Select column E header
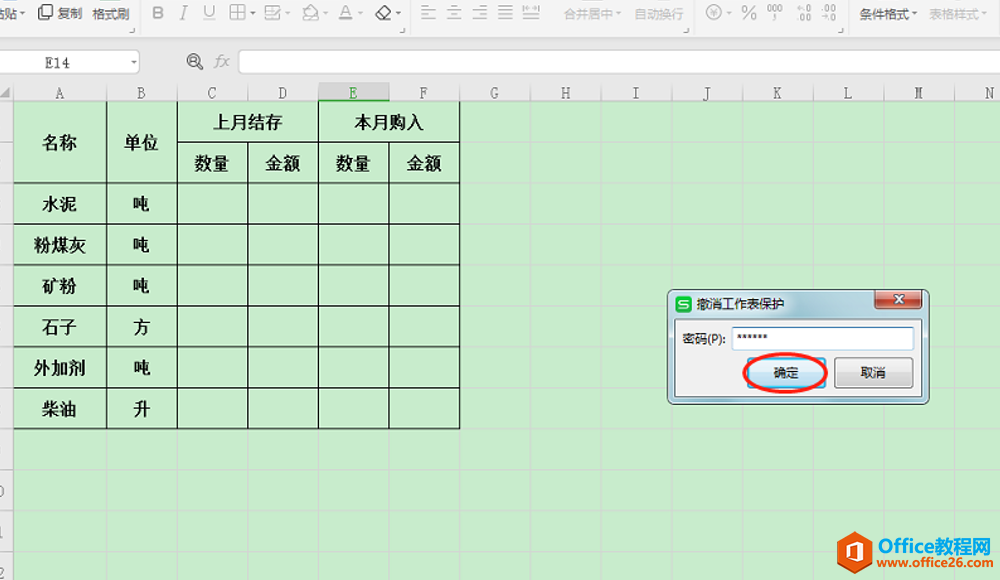 point(353,93)
